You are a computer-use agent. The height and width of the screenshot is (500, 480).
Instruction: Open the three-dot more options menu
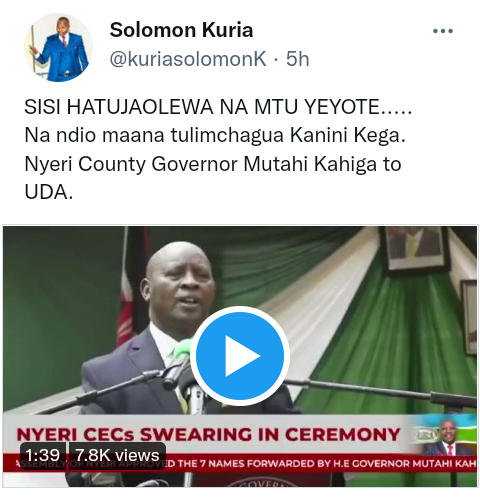tap(443, 31)
